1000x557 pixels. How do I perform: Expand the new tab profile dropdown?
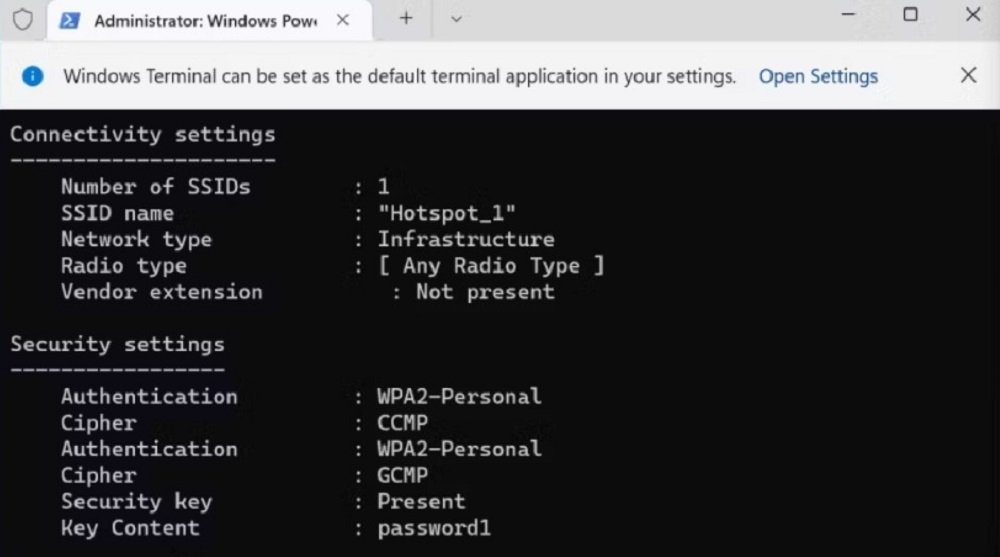(x=456, y=19)
